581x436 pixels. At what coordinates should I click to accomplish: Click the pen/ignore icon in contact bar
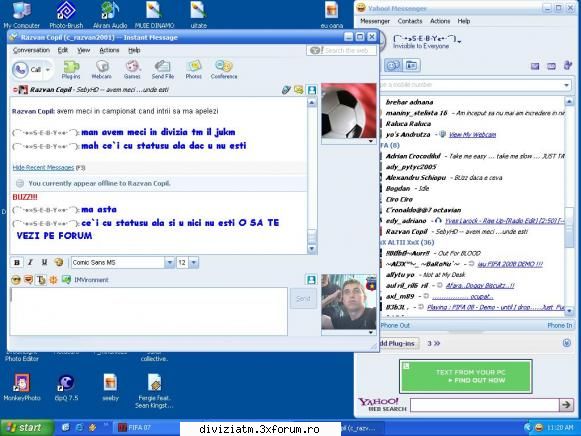286,90
